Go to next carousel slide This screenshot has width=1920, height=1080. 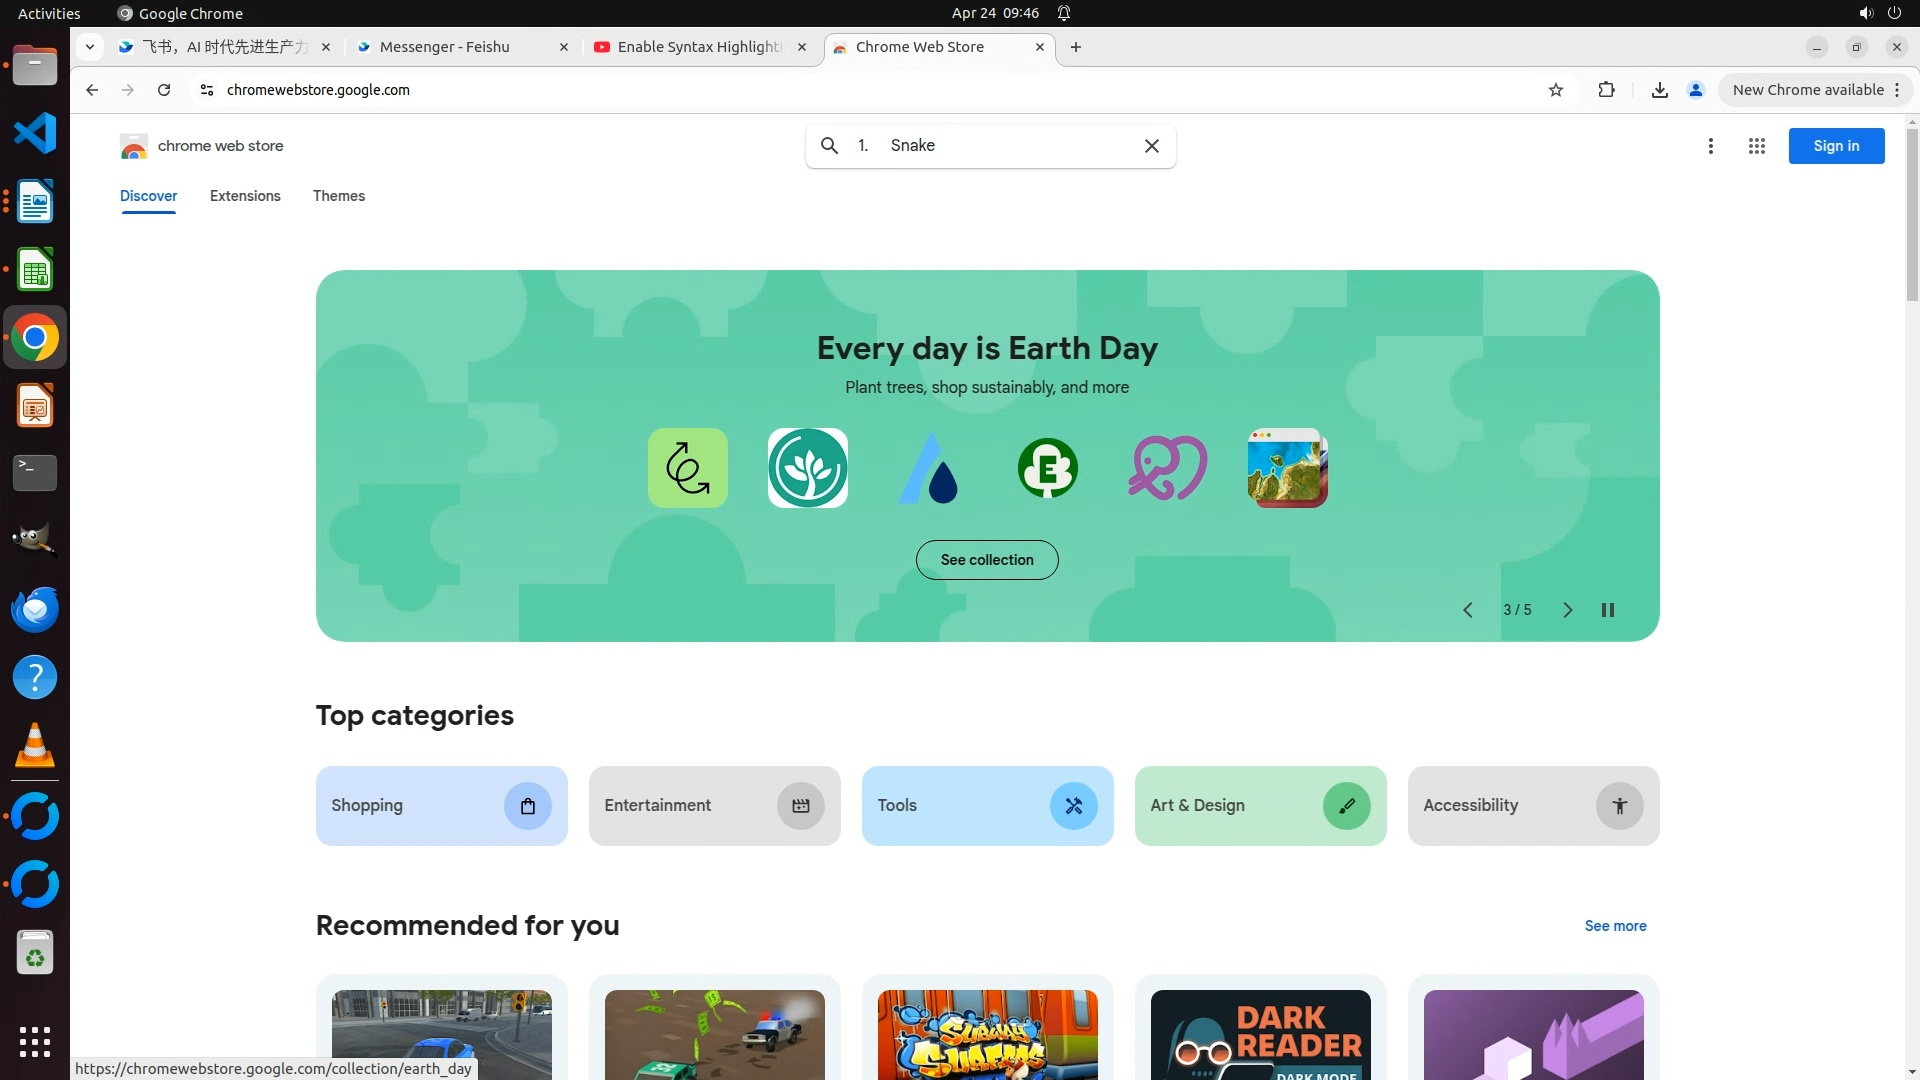click(1567, 610)
